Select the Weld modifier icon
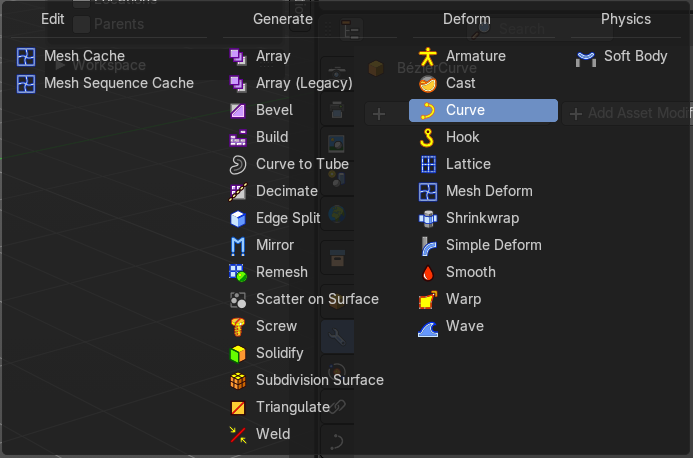 pyautogui.click(x=238, y=434)
